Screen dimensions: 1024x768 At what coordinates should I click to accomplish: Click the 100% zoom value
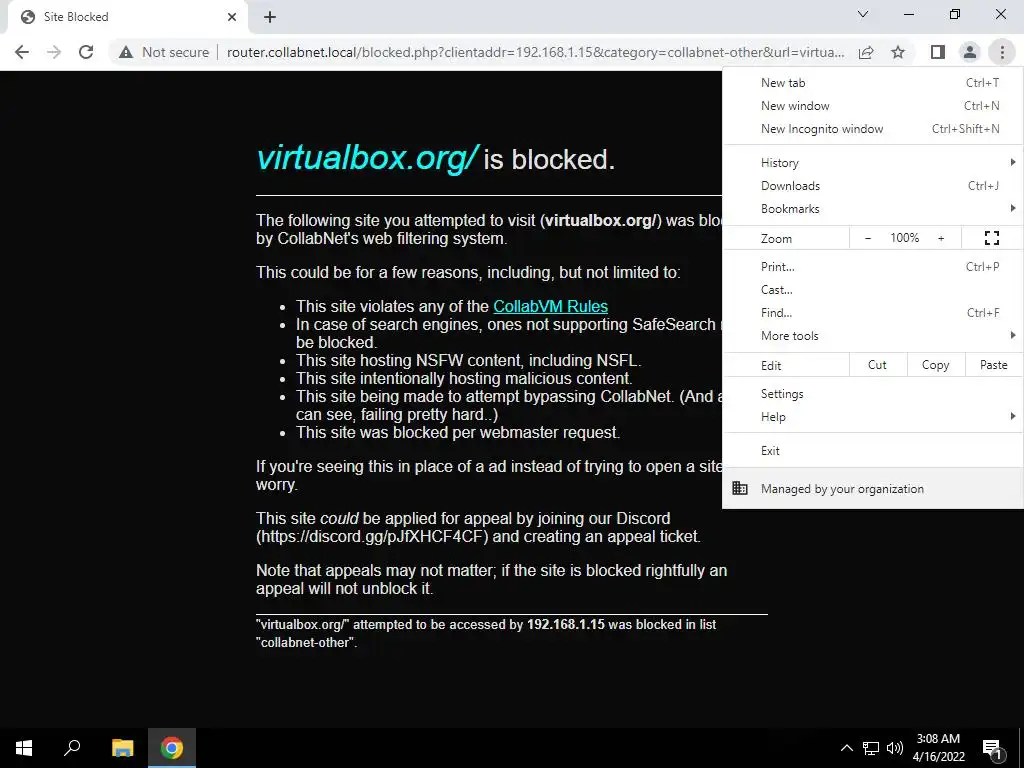pyautogui.click(x=904, y=238)
